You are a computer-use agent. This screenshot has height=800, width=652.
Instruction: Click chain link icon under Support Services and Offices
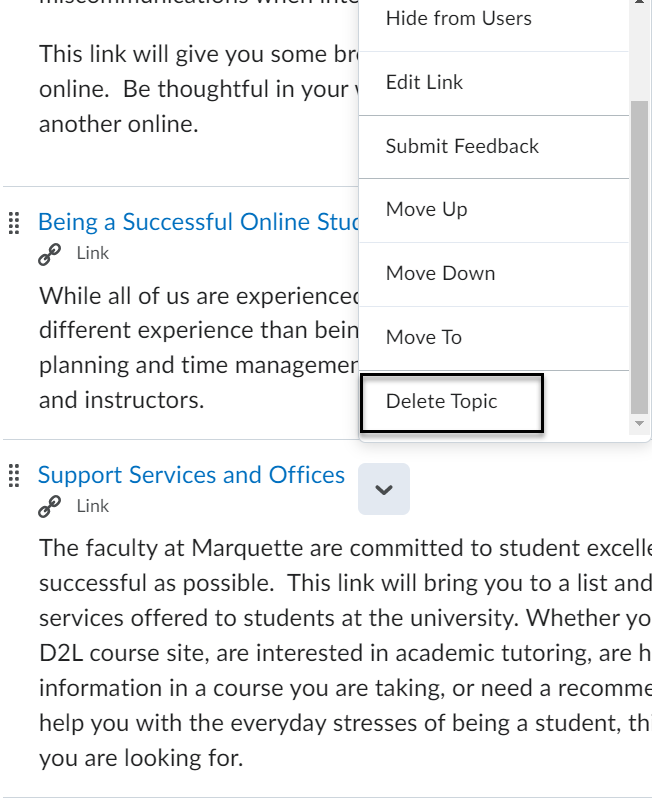click(49, 508)
